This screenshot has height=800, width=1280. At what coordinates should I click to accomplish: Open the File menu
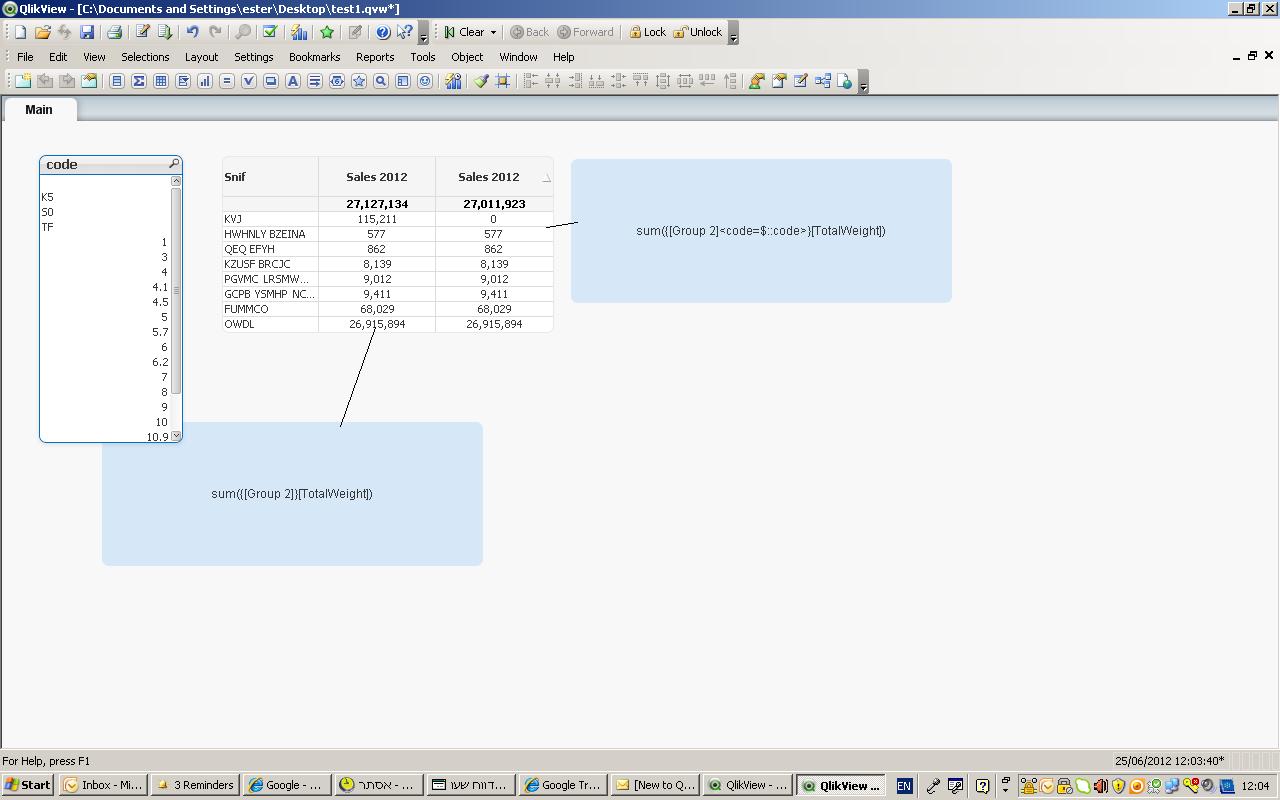pos(25,57)
